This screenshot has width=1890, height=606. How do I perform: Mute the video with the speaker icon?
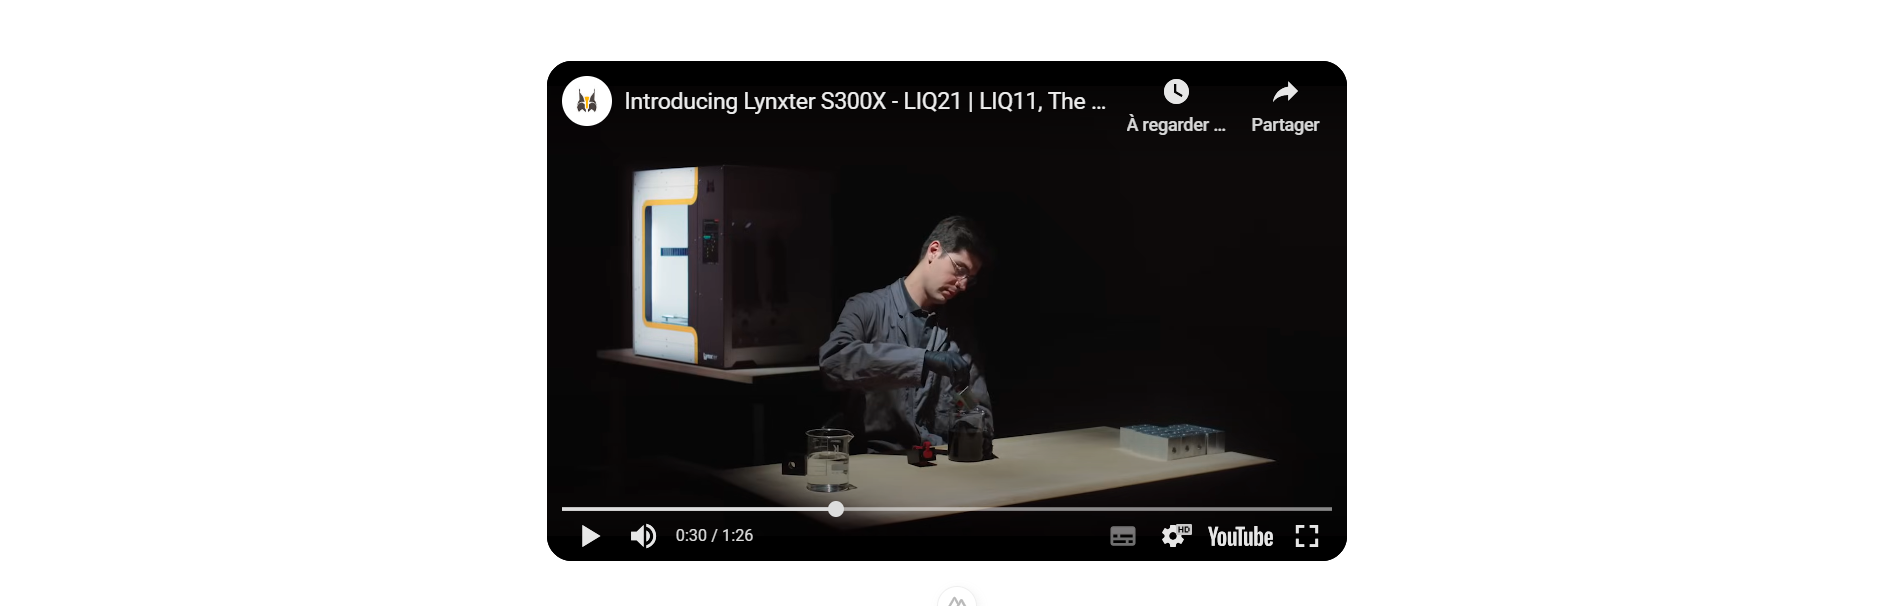(x=643, y=536)
